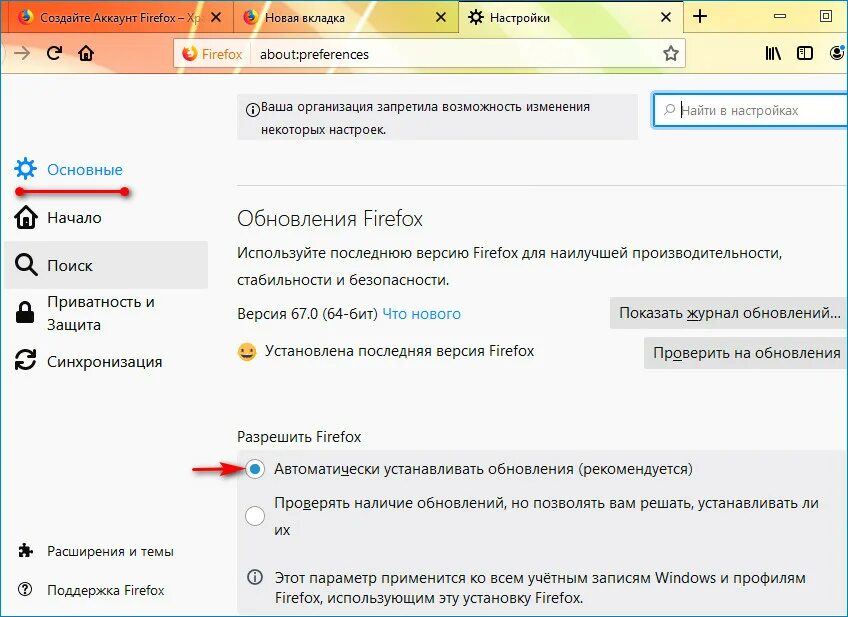Viewport: 848px width, 617px height.
Task: Reload the current page
Action: point(54,53)
